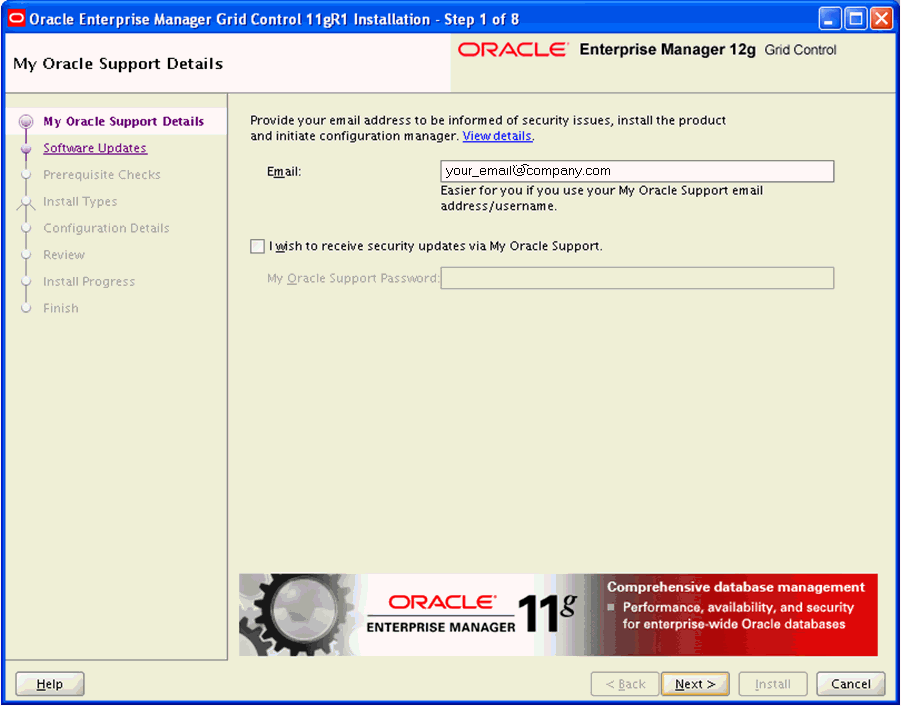This screenshot has width=901, height=706.
Task: Click the Oracle Enterprise Manager 11g banner
Action: [558, 615]
